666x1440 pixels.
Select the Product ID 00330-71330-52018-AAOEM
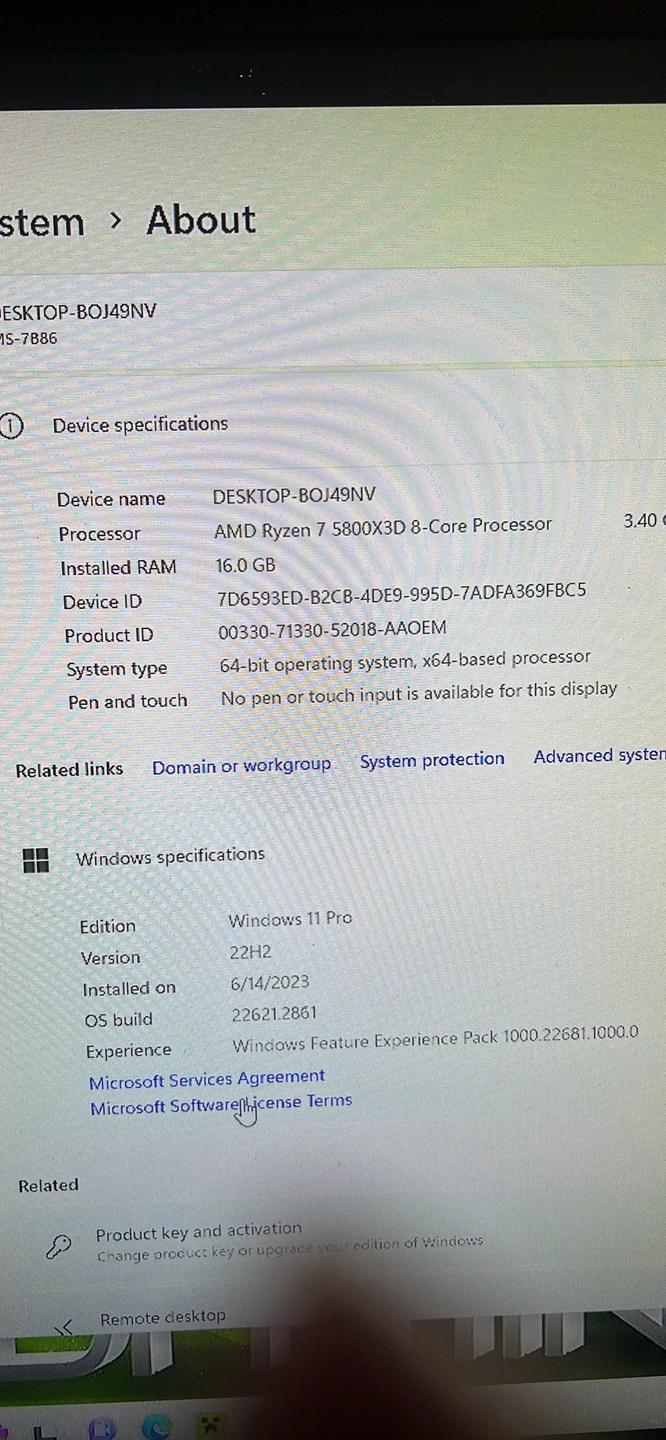coord(332,629)
